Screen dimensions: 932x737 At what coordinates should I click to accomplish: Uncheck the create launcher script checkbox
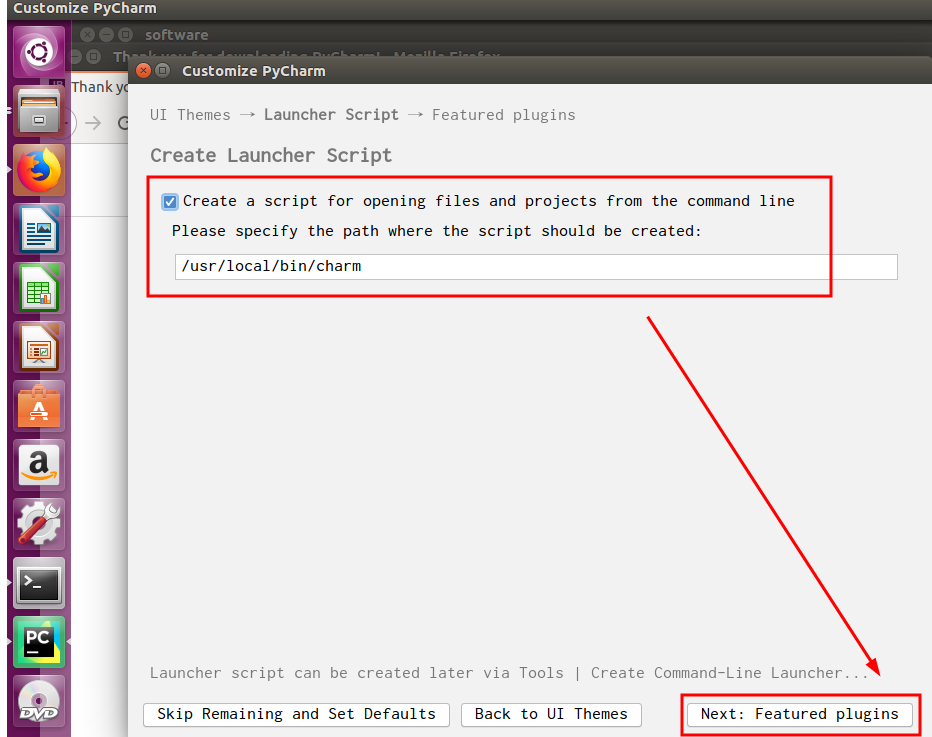170,202
